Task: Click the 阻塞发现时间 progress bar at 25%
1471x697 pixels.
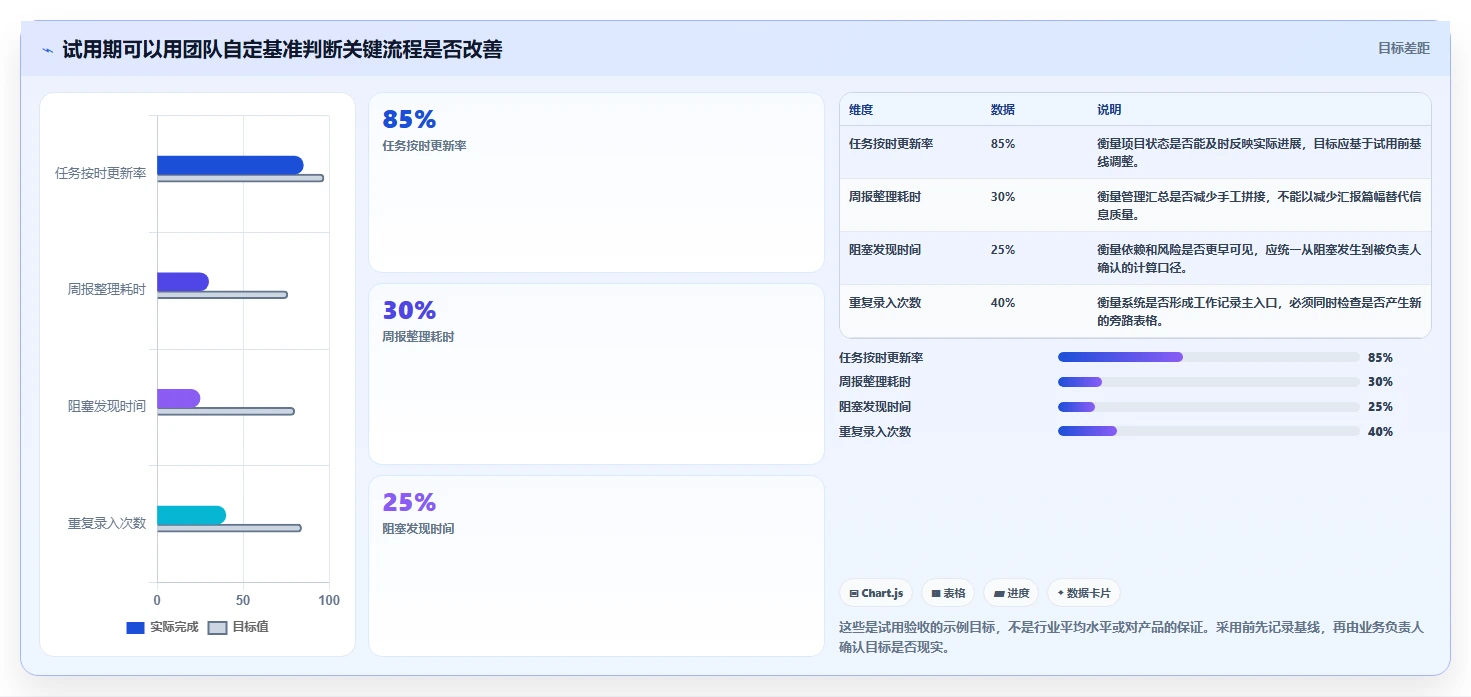Action: pos(1208,407)
